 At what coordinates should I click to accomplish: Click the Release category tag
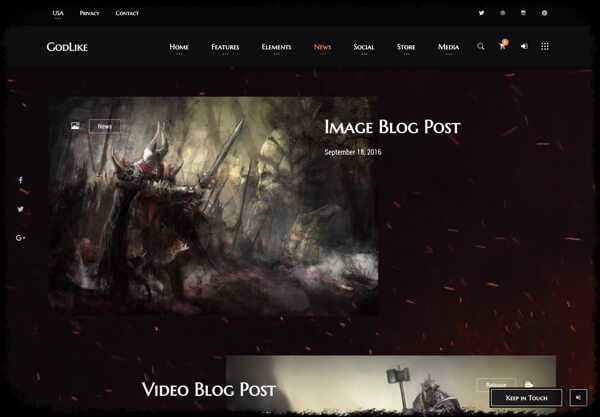496,384
